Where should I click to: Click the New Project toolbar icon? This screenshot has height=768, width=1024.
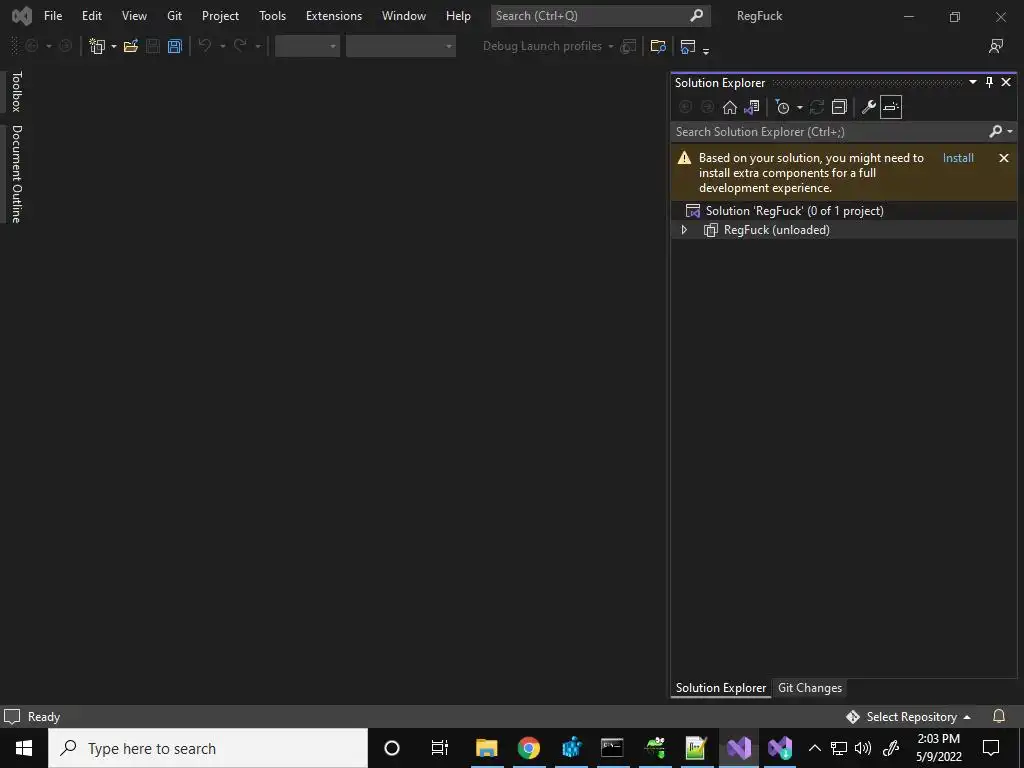pos(97,46)
